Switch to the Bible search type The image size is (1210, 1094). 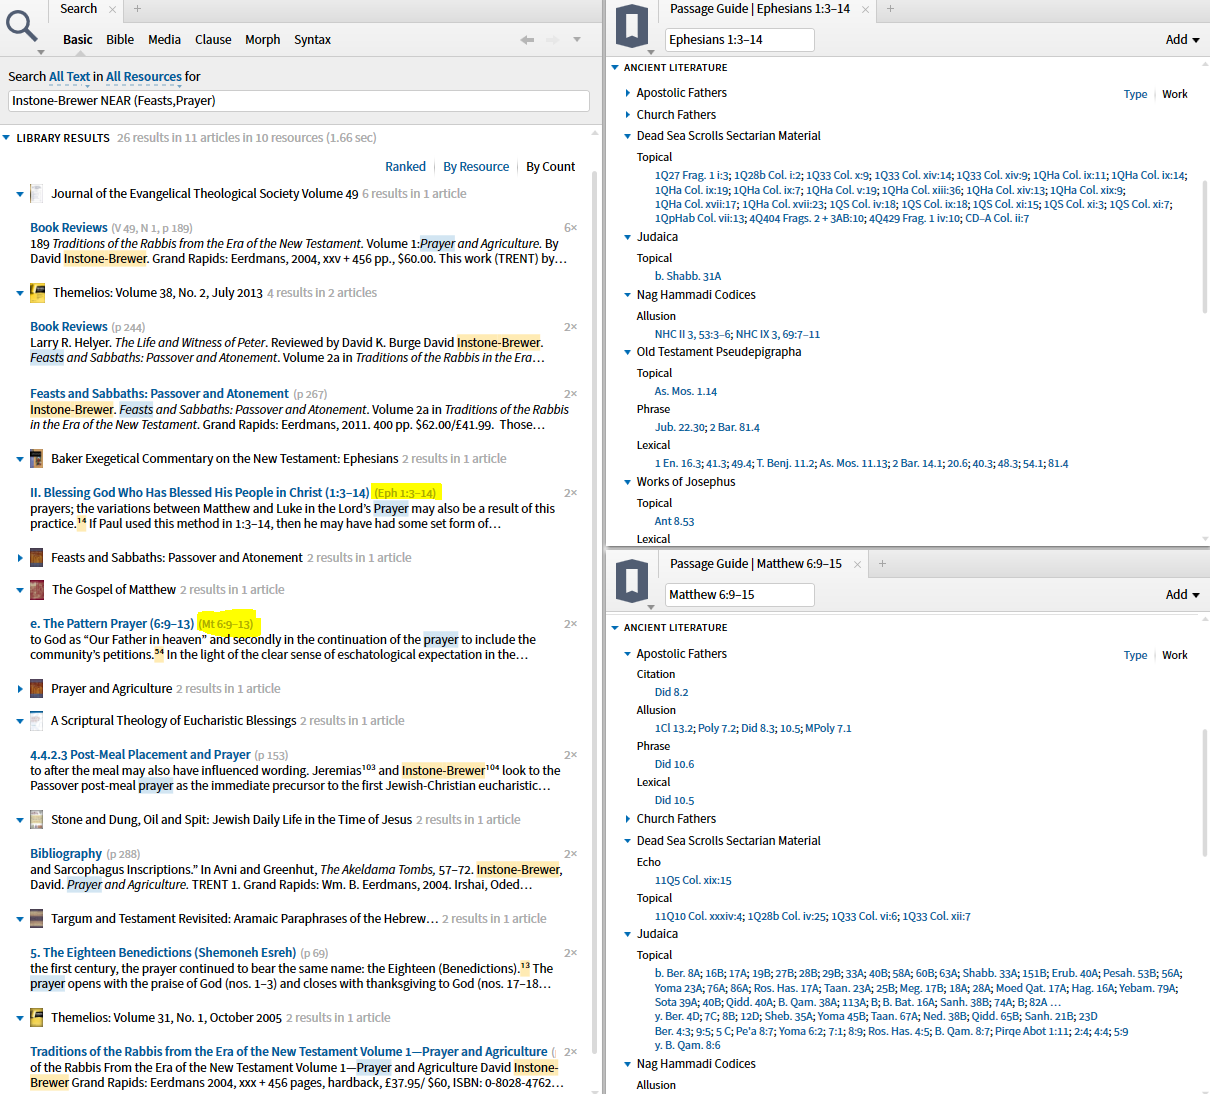coord(120,40)
